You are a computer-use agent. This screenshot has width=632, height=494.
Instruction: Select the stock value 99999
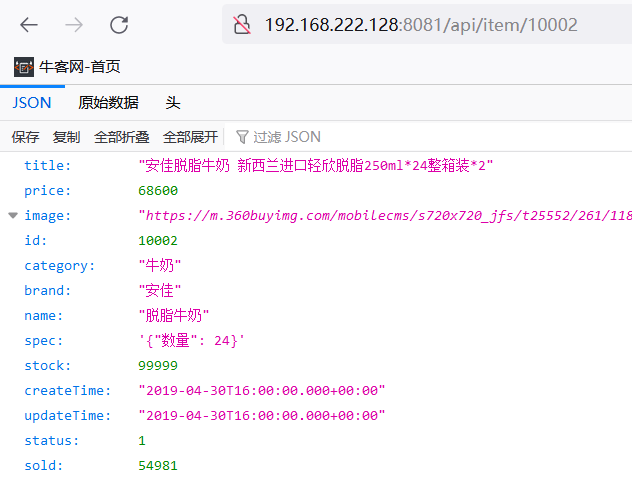click(x=158, y=365)
